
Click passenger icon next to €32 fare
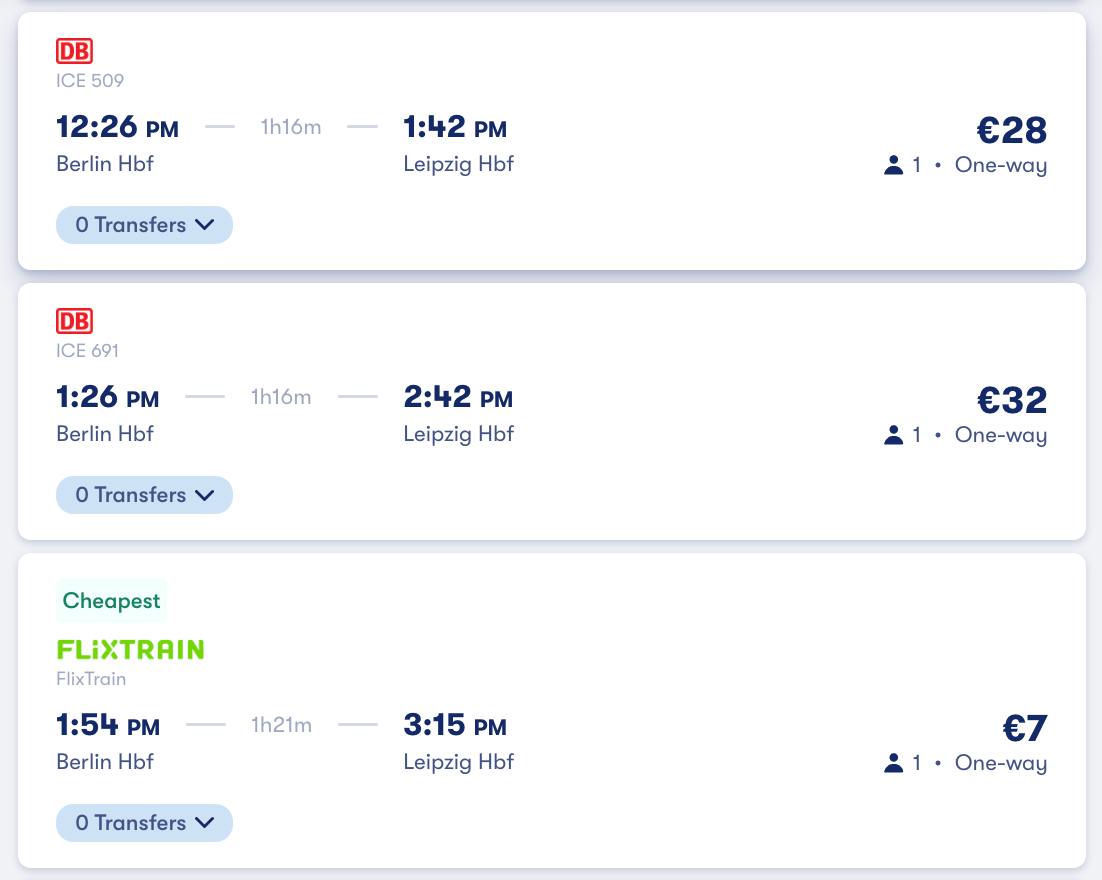(x=893, y=435)
